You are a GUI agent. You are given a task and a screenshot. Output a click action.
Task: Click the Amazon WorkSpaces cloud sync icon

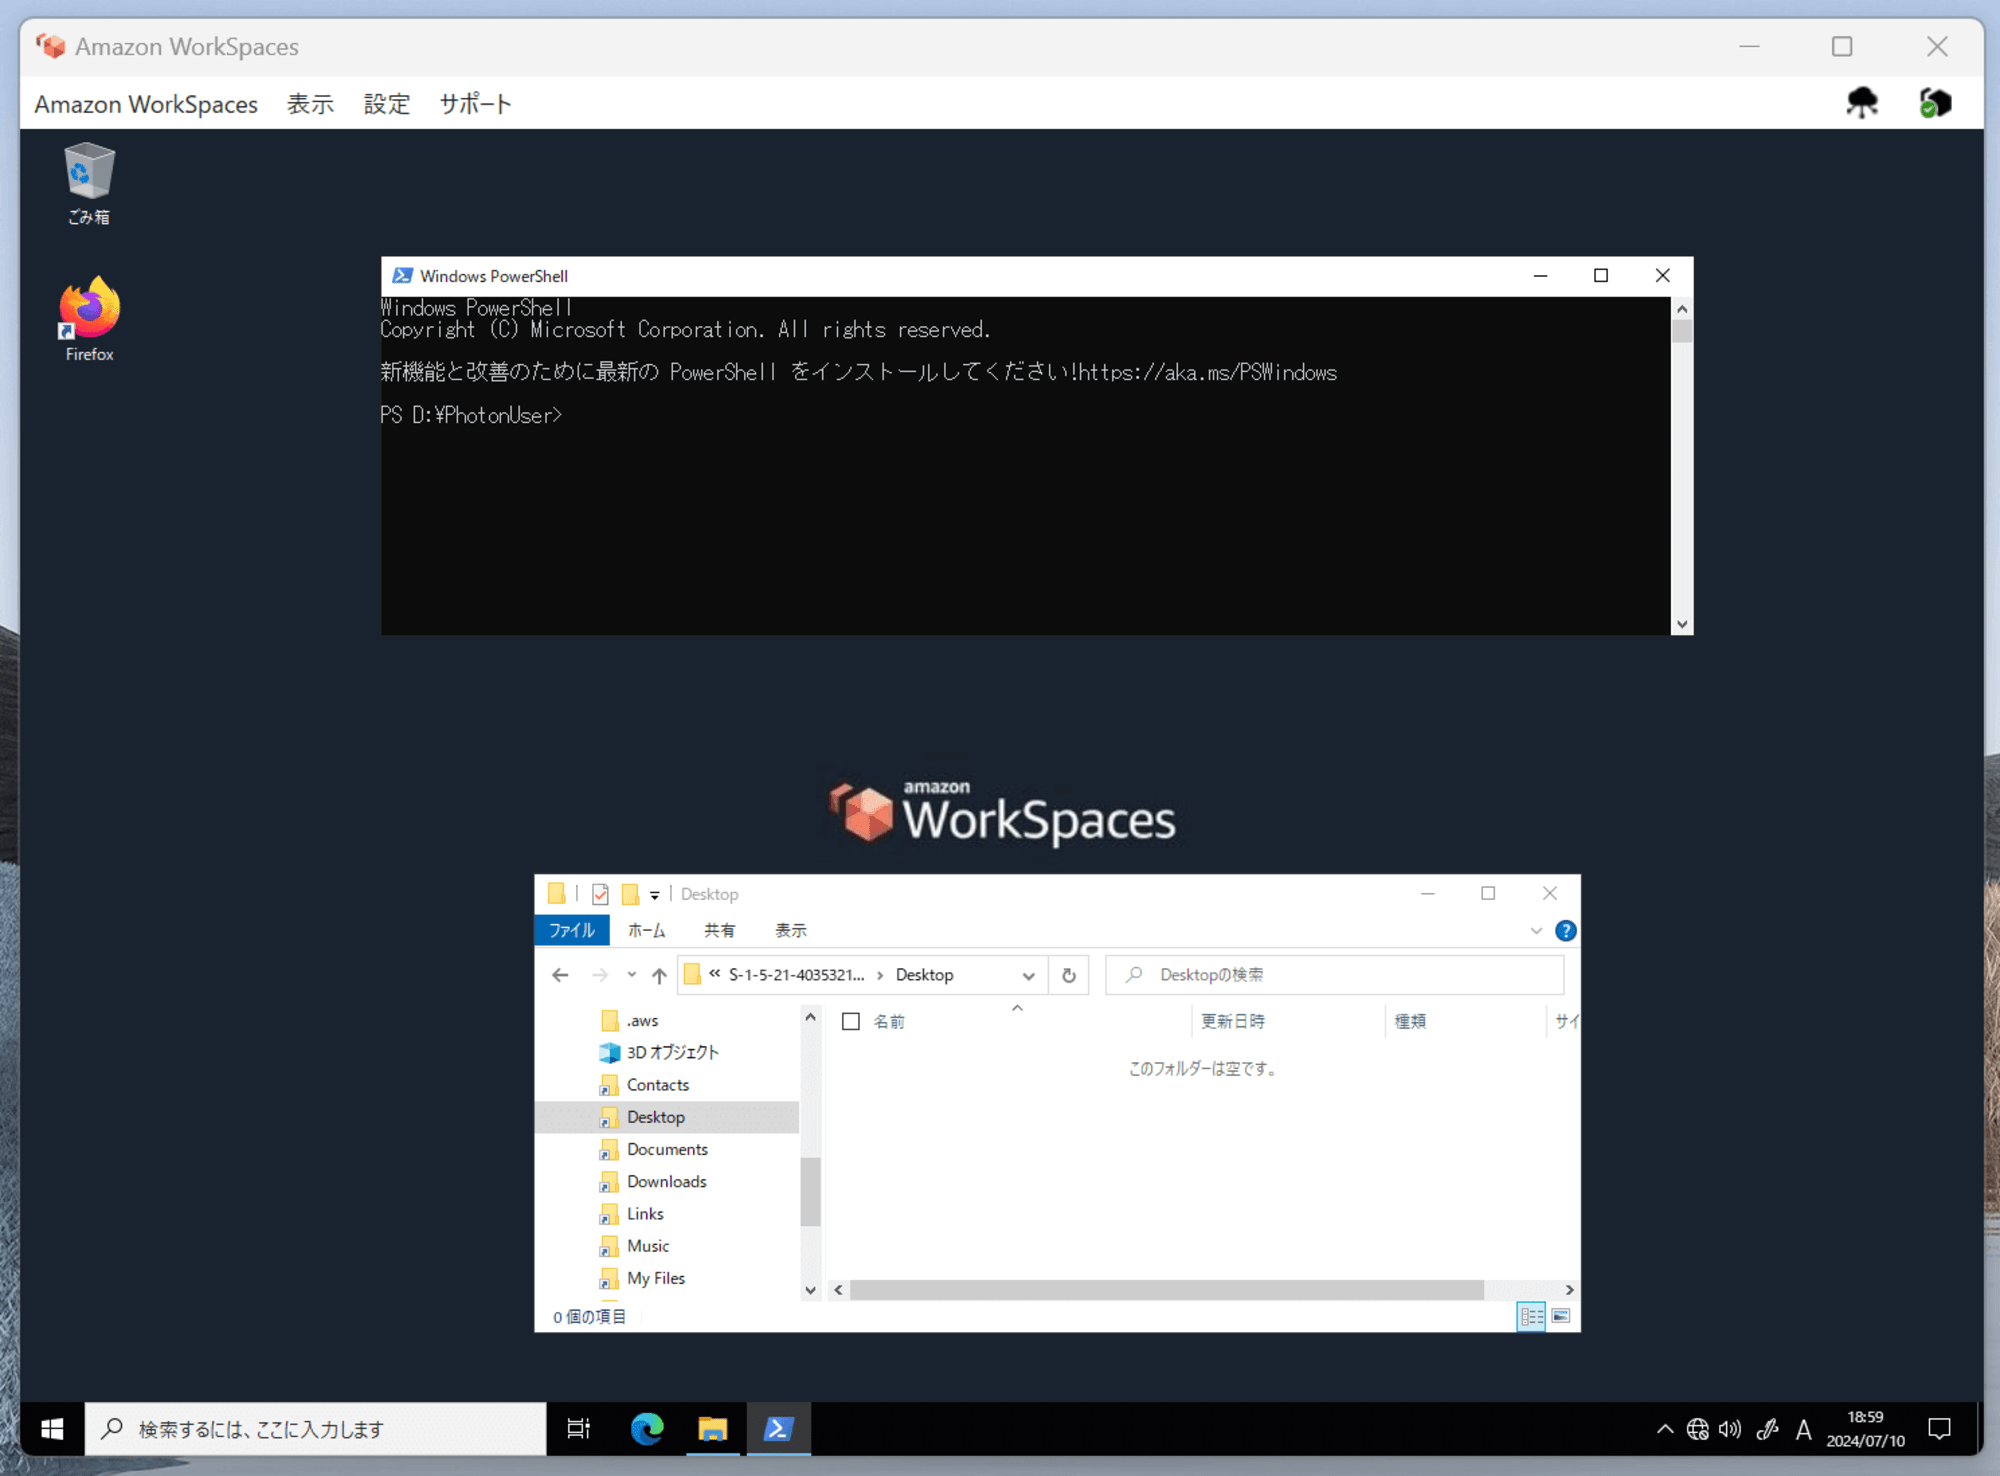(1862, 102)
